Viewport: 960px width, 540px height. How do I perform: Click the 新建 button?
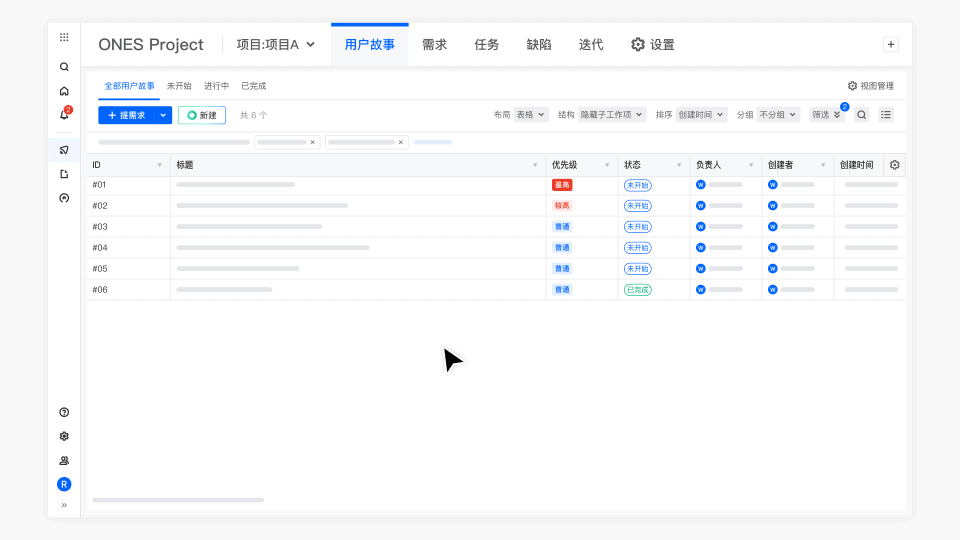pyautogui.click(x=202, y=115)
